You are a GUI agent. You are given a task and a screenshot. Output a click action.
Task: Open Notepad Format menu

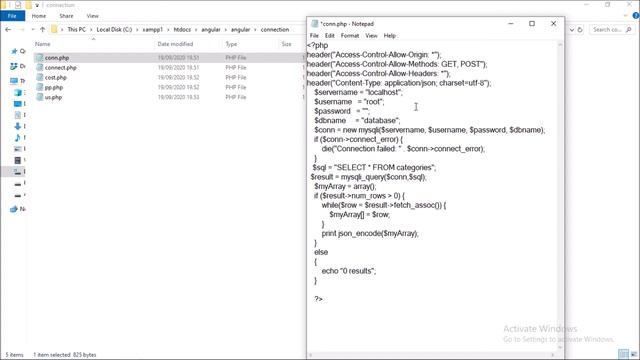click(350, 36)
